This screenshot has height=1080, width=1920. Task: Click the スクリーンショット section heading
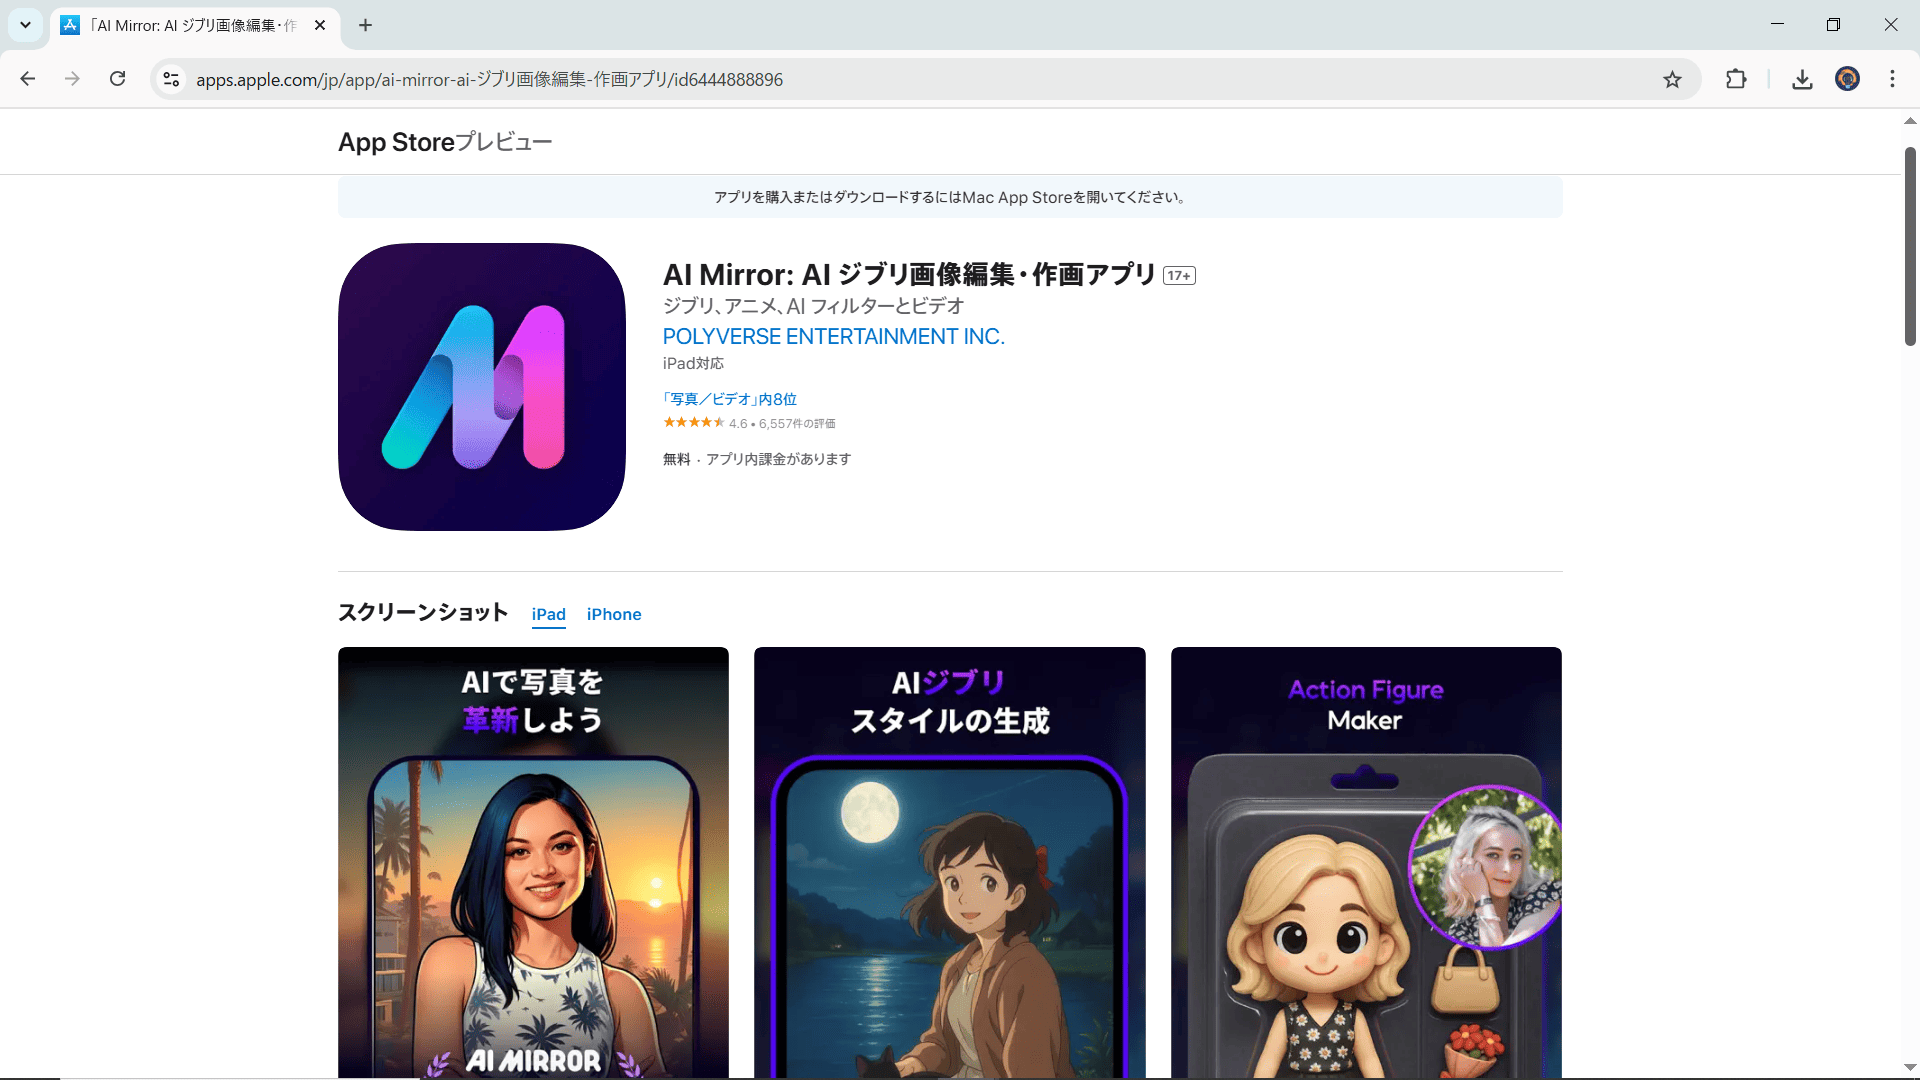[x=423, y=612]
